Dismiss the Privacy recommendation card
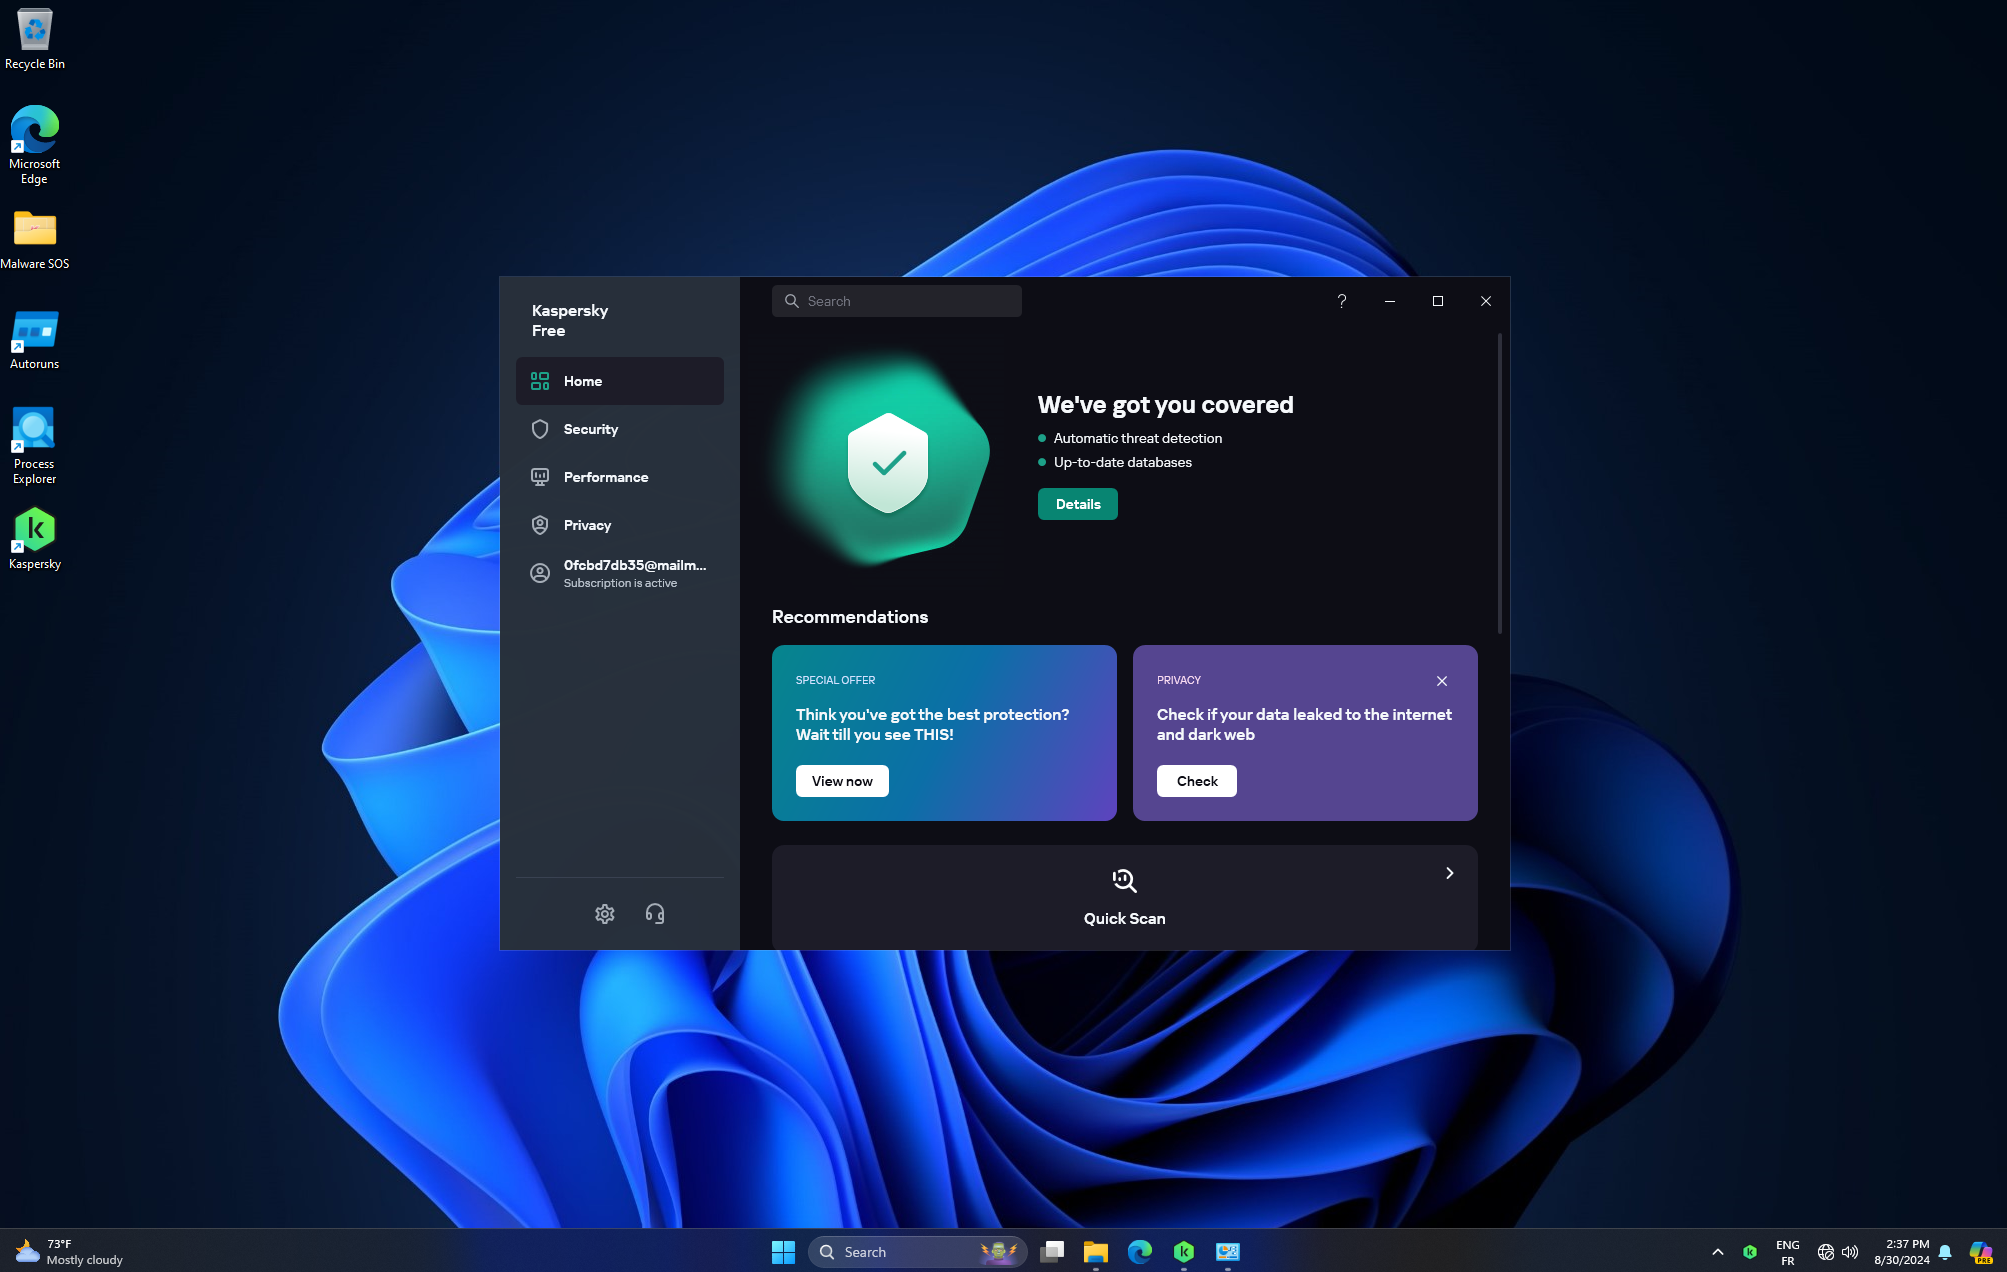 pos(1441,681)
